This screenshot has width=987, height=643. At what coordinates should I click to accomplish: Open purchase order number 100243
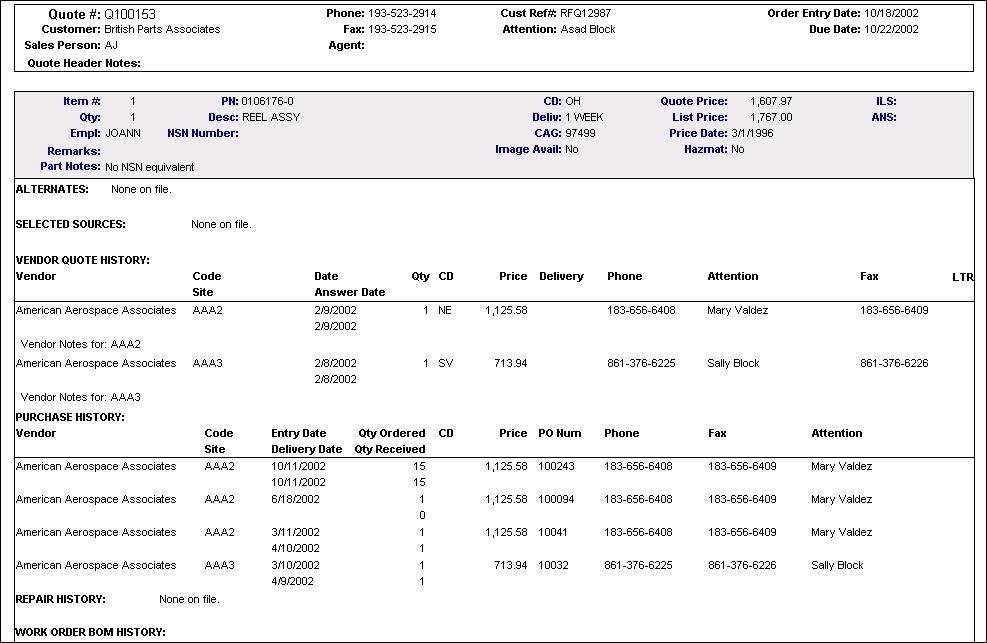click(x=555, y=466)
